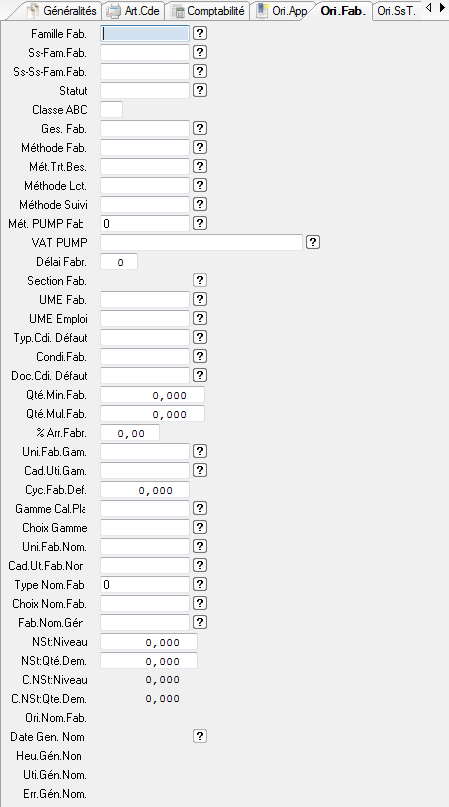Click lookup icon for UME Emploi

coord(200,318)
